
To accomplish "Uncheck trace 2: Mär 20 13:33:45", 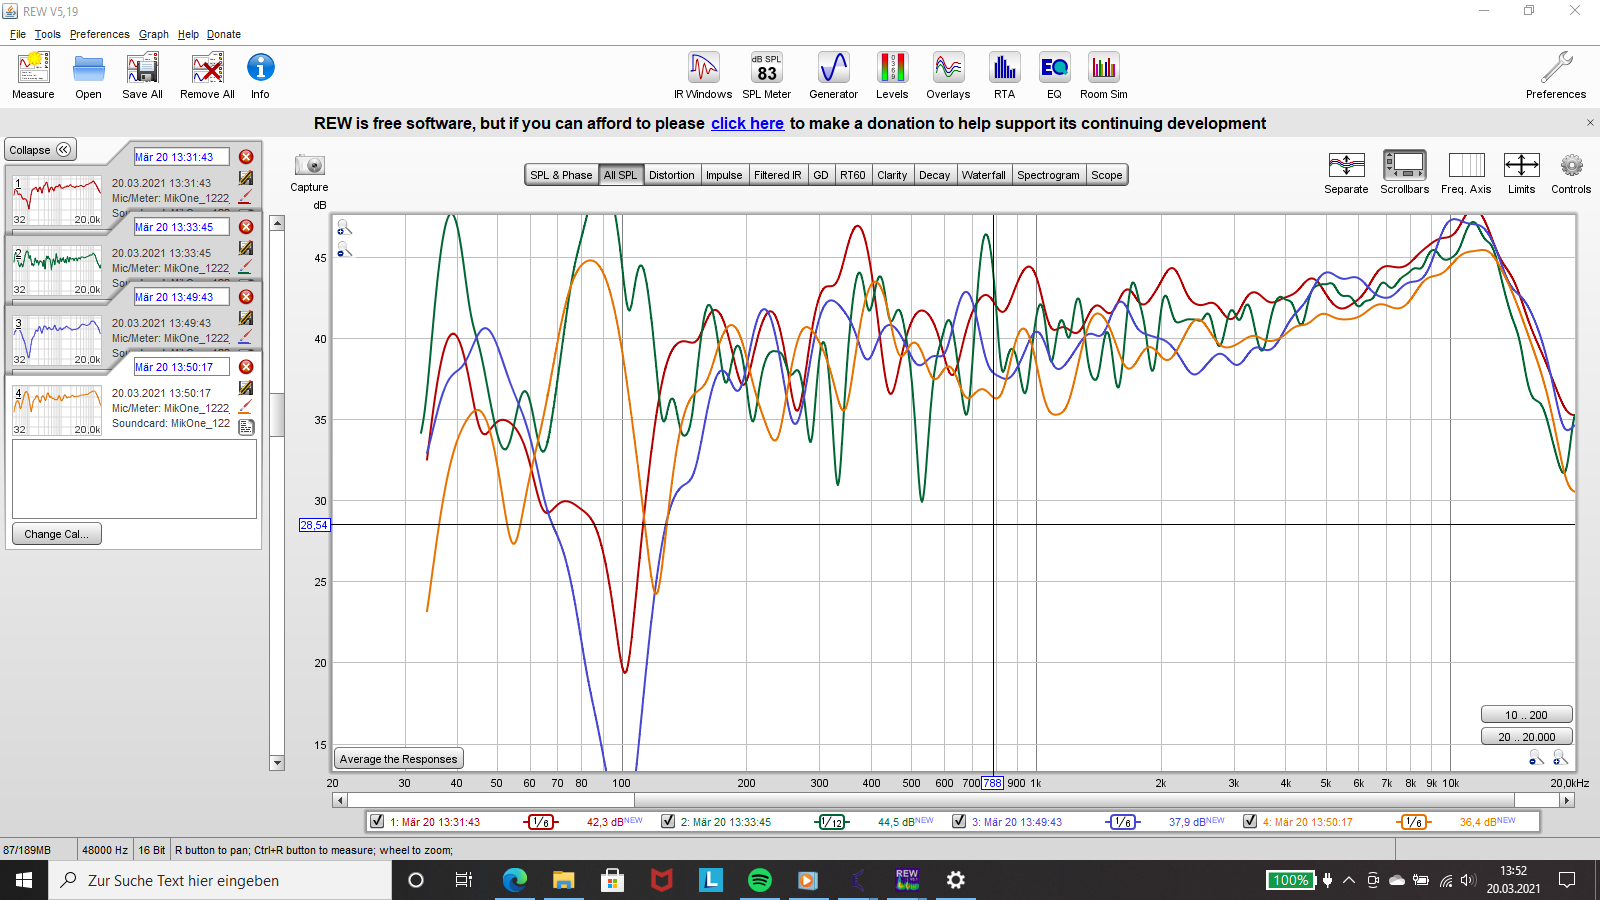I will pyautogui.click(x=668, y=821).
